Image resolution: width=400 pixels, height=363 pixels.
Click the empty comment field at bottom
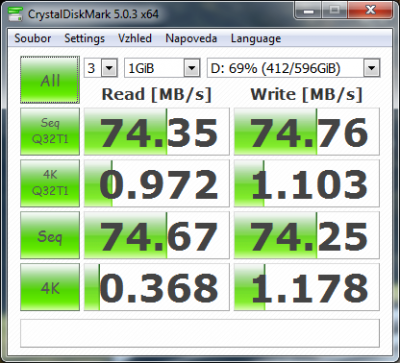click(200, 333)
